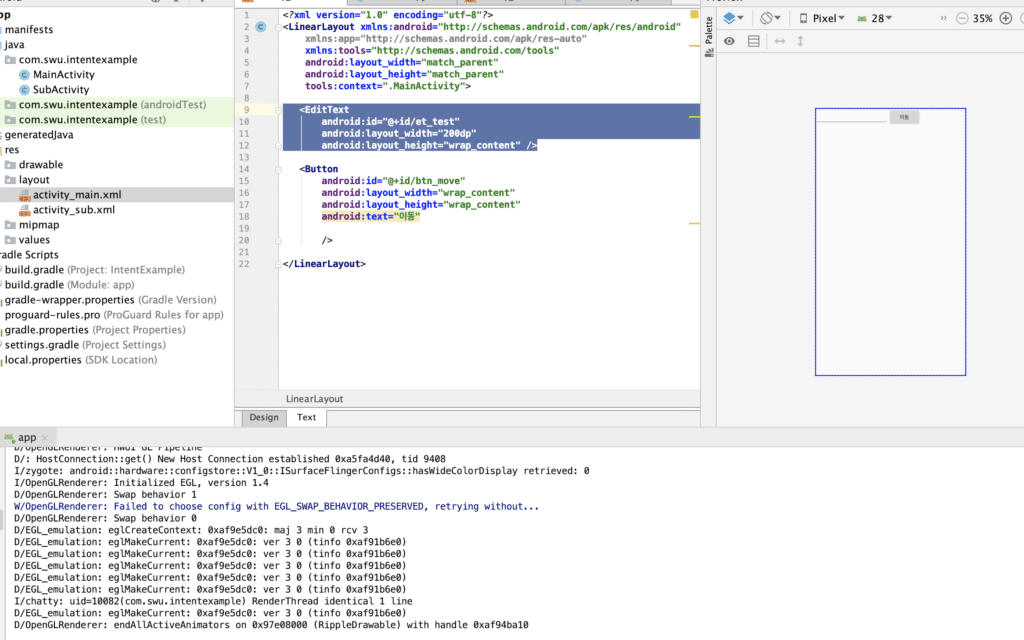Expand the mipmap folder
The height and width of the screenshot is (640, 1024).
point(39,225)
